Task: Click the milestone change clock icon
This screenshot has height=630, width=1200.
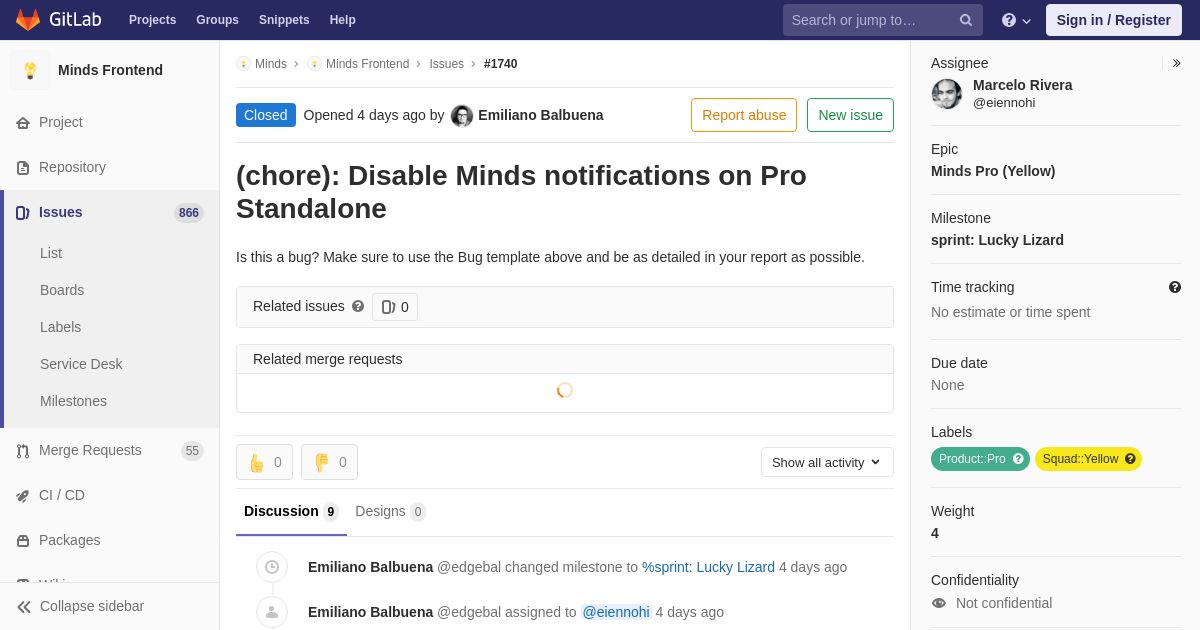Action: click(x=272, y=567)
